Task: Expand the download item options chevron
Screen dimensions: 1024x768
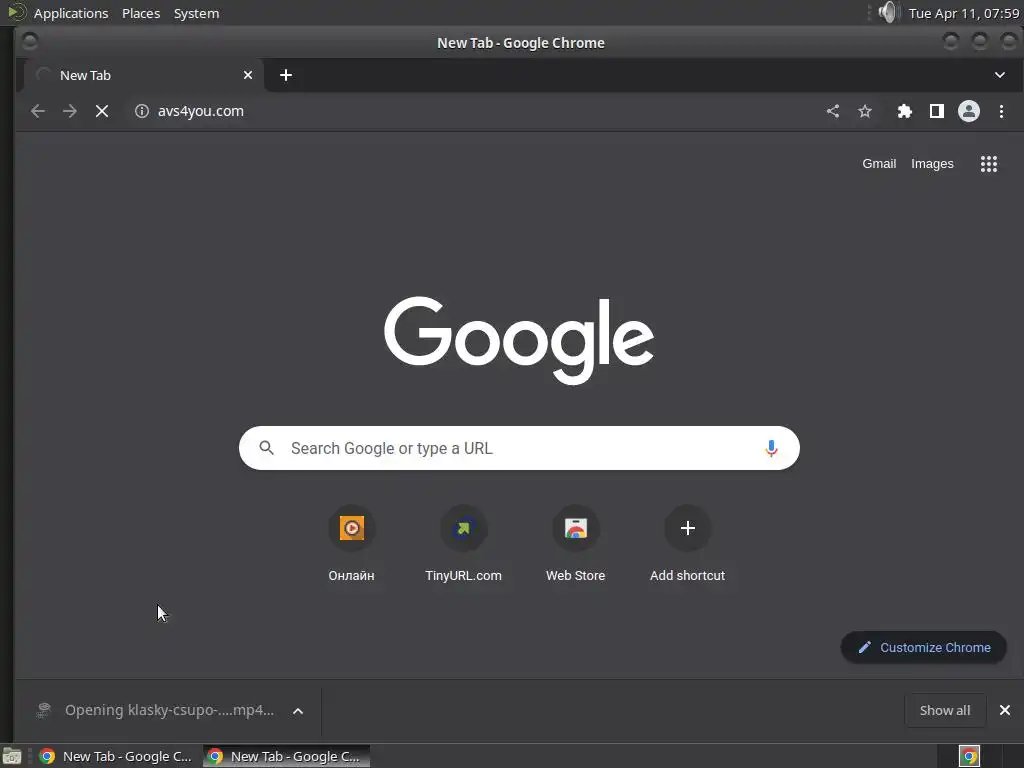Action: coord(298,711)
